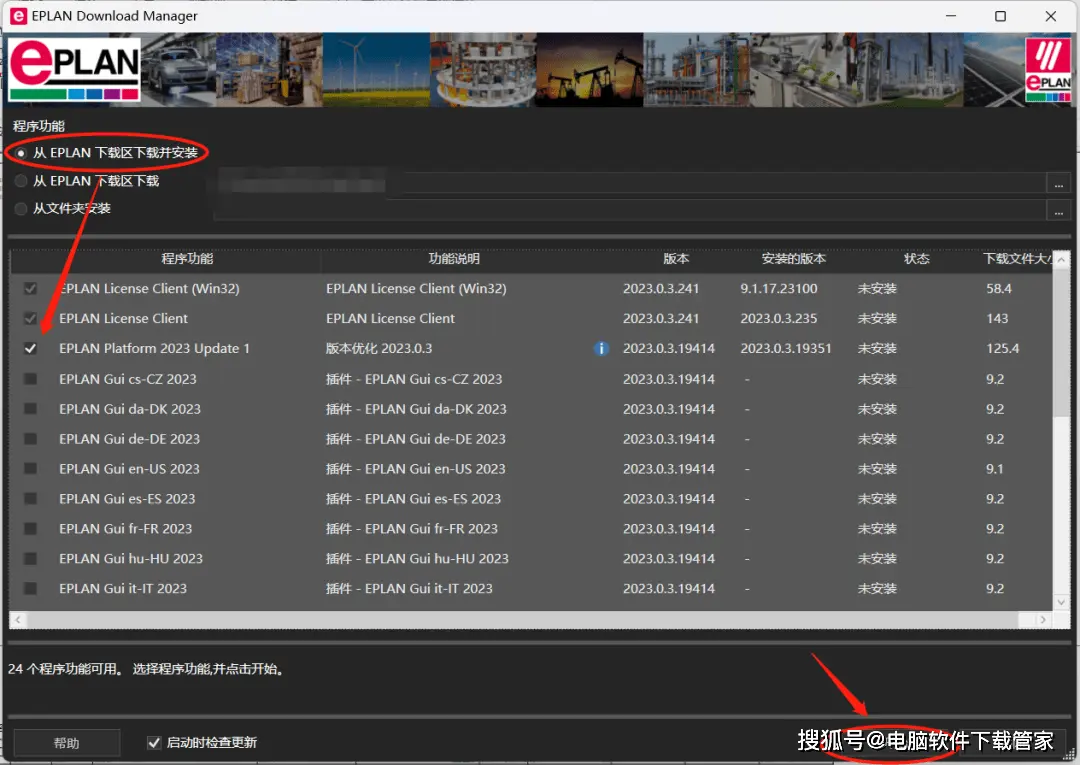Click the 下载文件大小 column header
Screen dimensions: 1080x765
click(x=1017, y=259)
